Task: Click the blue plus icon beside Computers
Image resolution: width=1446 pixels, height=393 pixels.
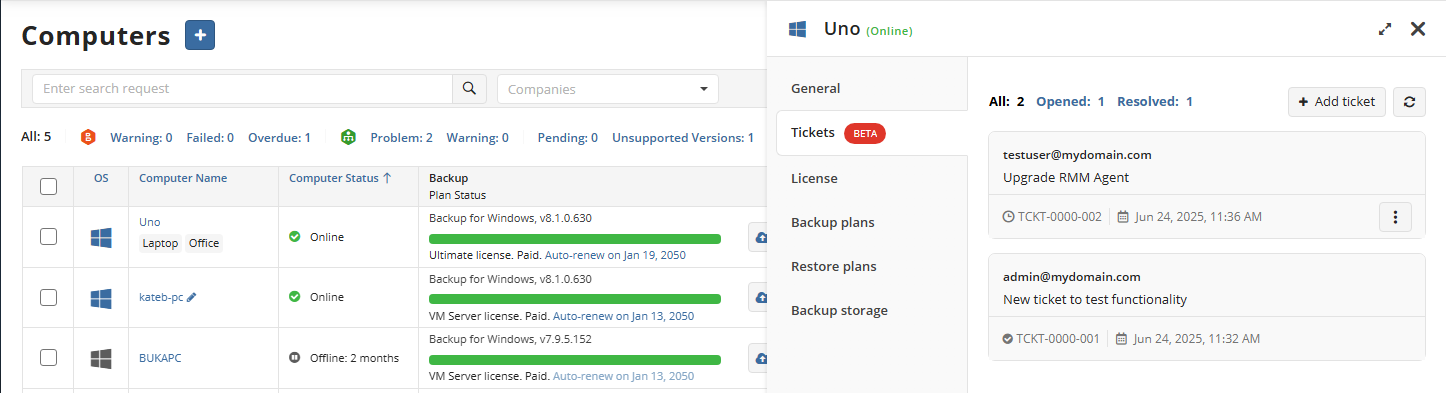Action: 200,35
